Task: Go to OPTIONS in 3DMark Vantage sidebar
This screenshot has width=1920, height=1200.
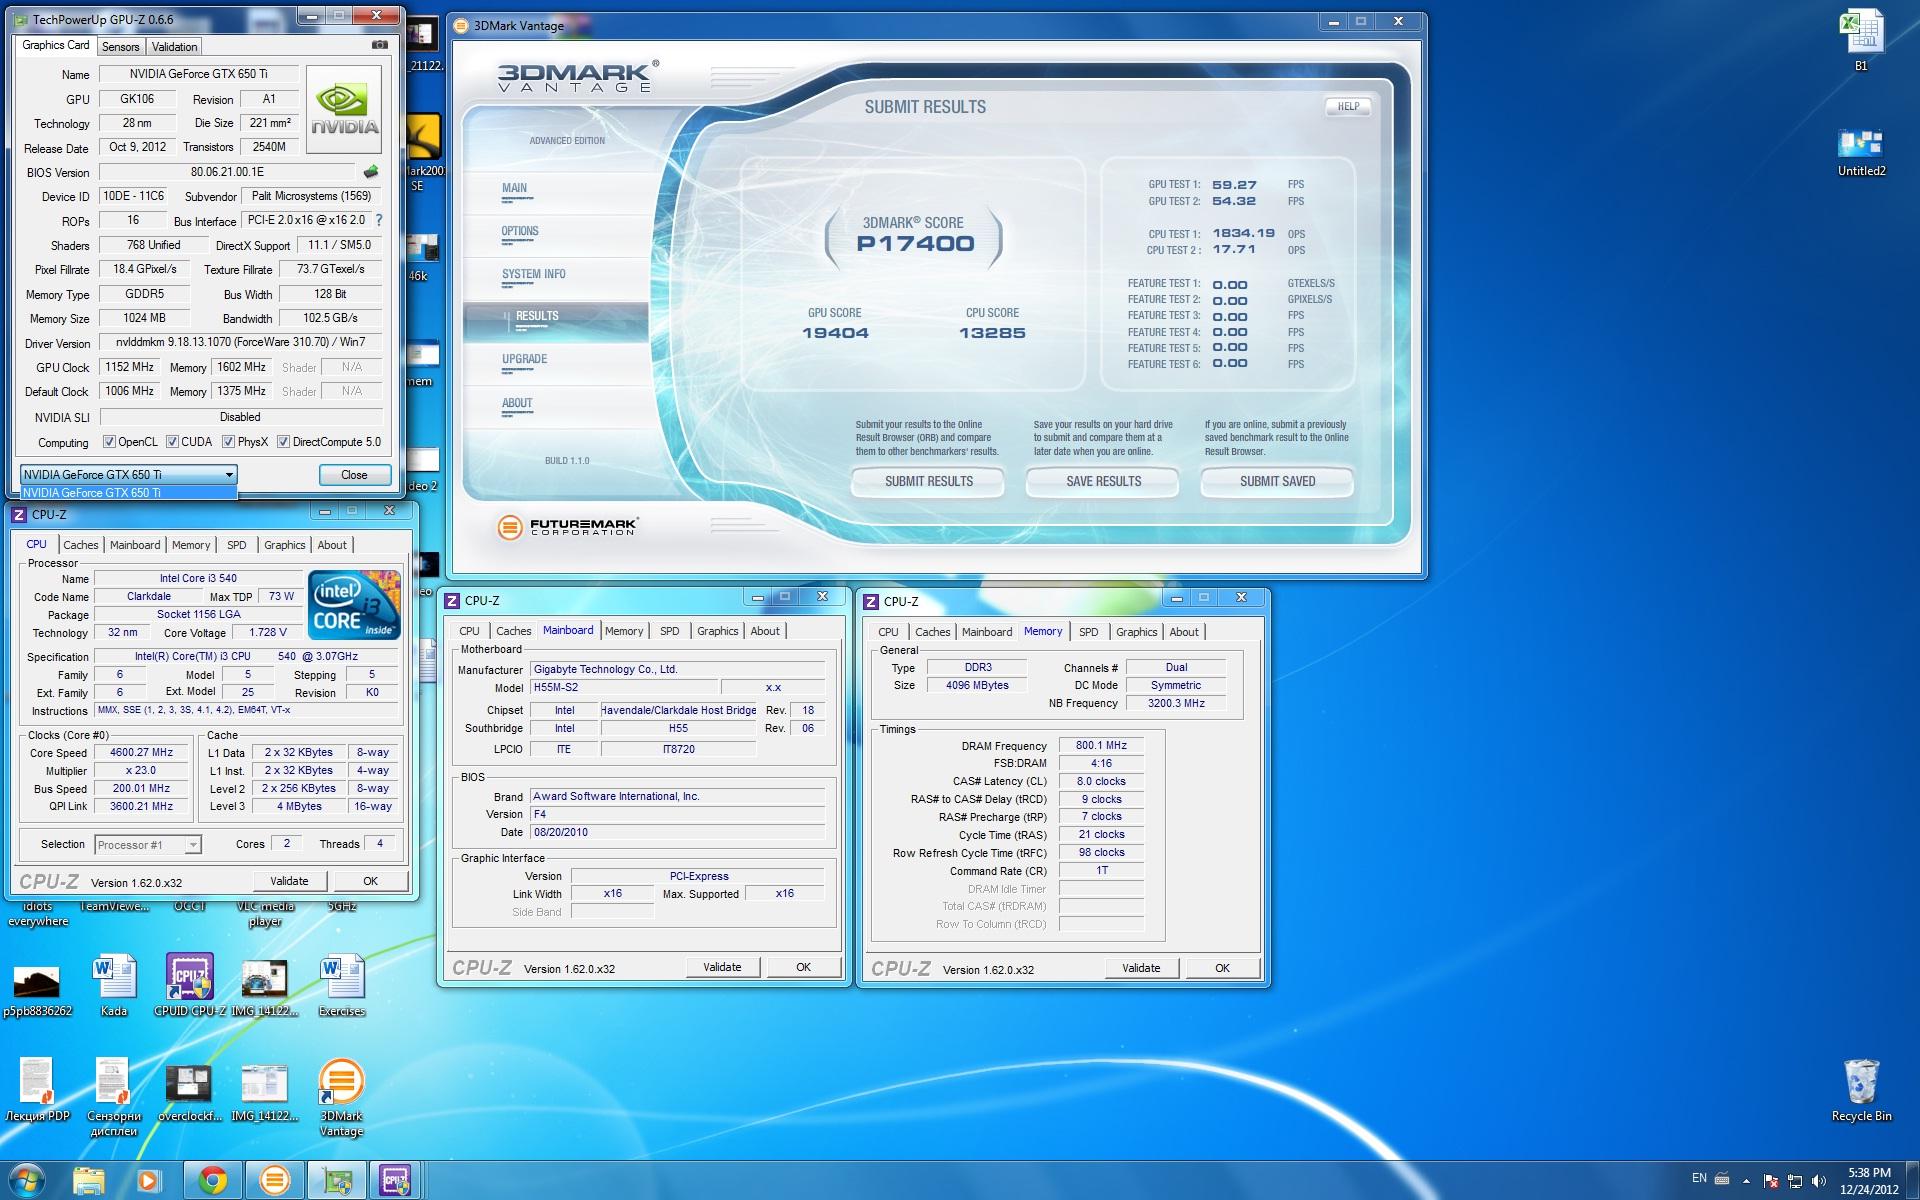Action: (x=520, y=231)
